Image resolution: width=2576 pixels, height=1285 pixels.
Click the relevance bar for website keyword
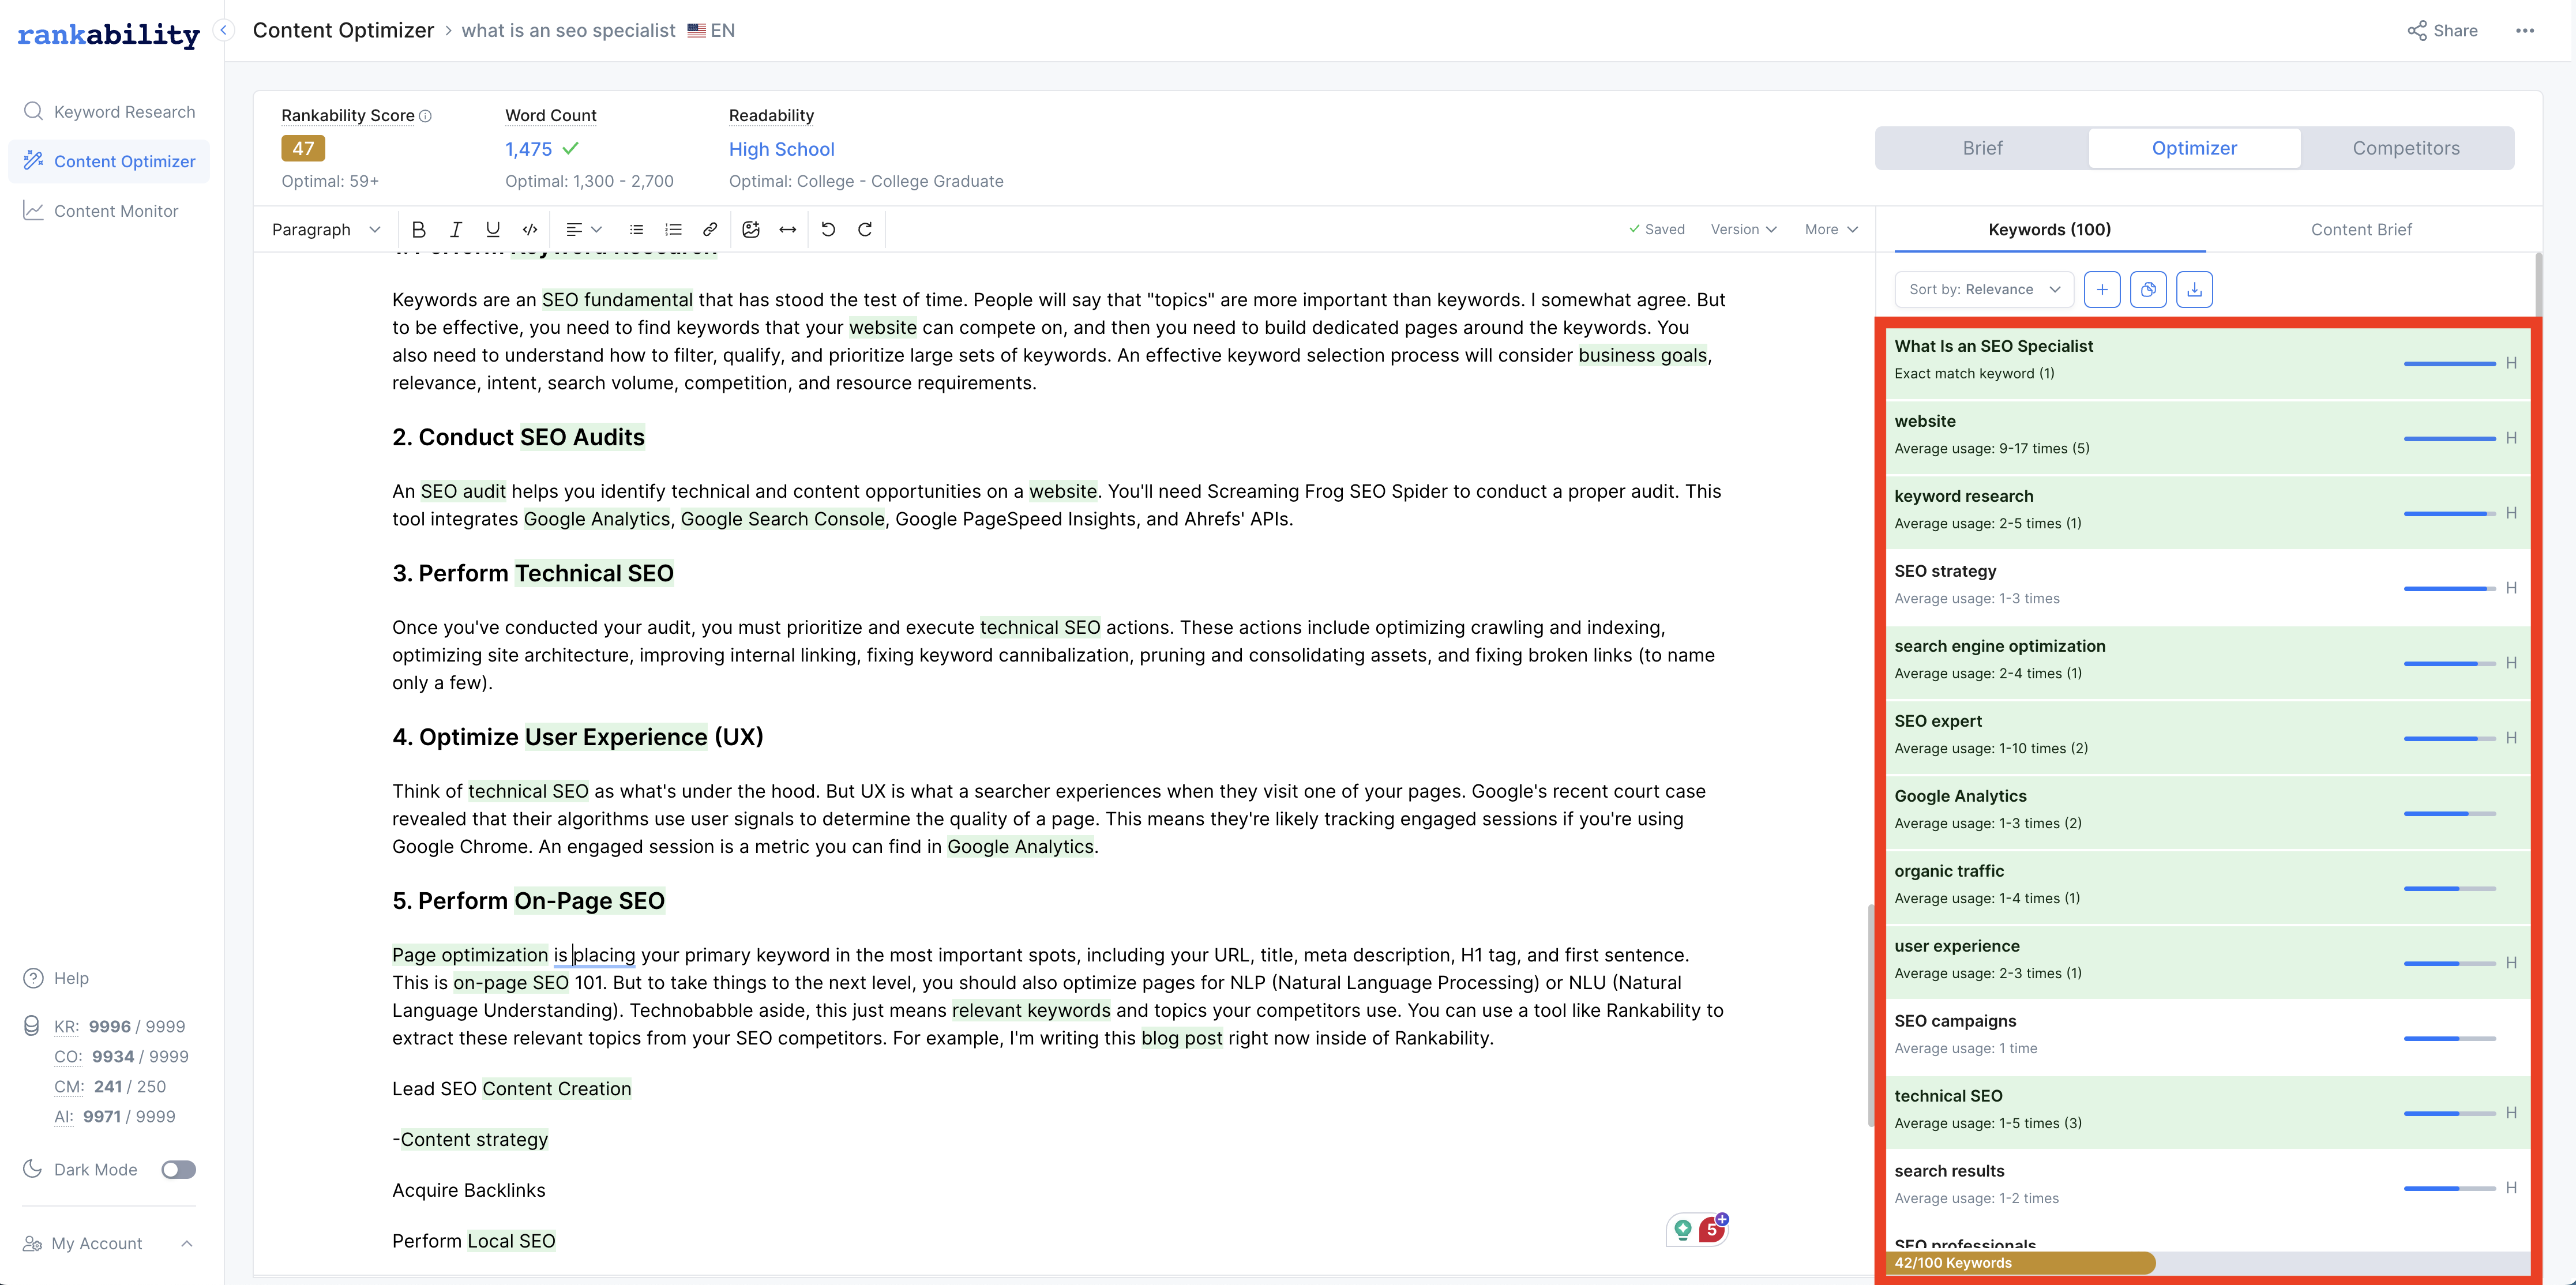[2449, 438]
